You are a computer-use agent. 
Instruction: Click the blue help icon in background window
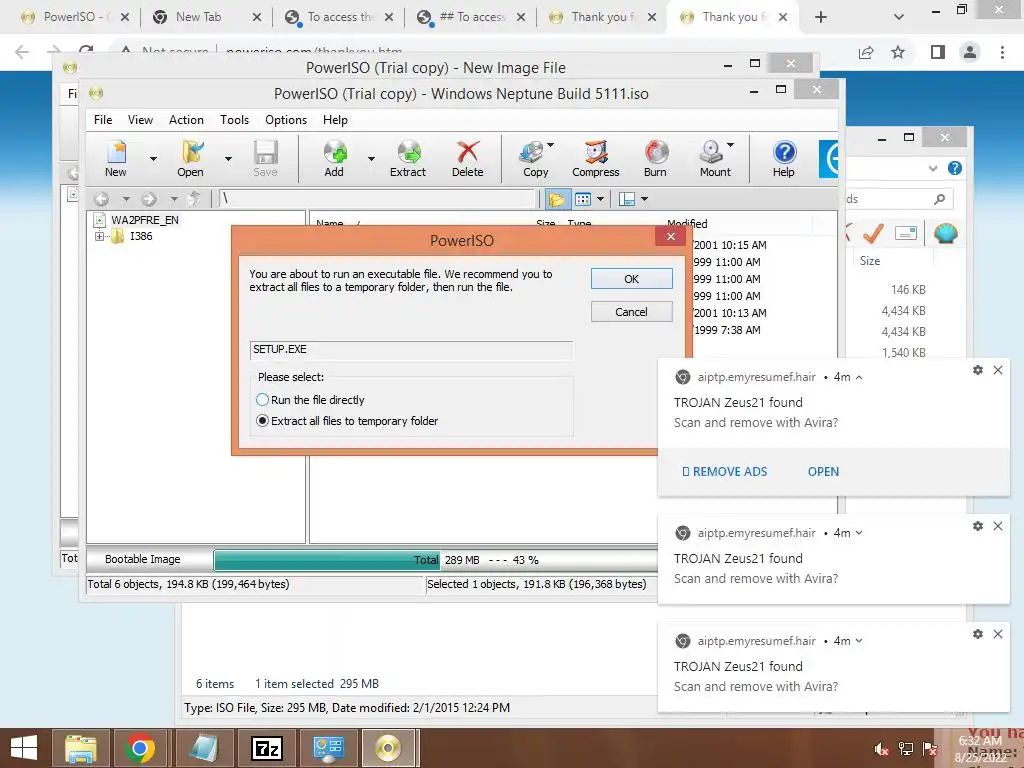click(955, 168)
